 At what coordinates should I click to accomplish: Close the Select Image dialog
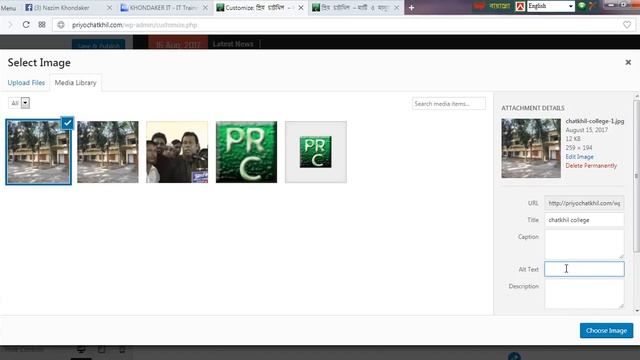(x=628, y=62)
